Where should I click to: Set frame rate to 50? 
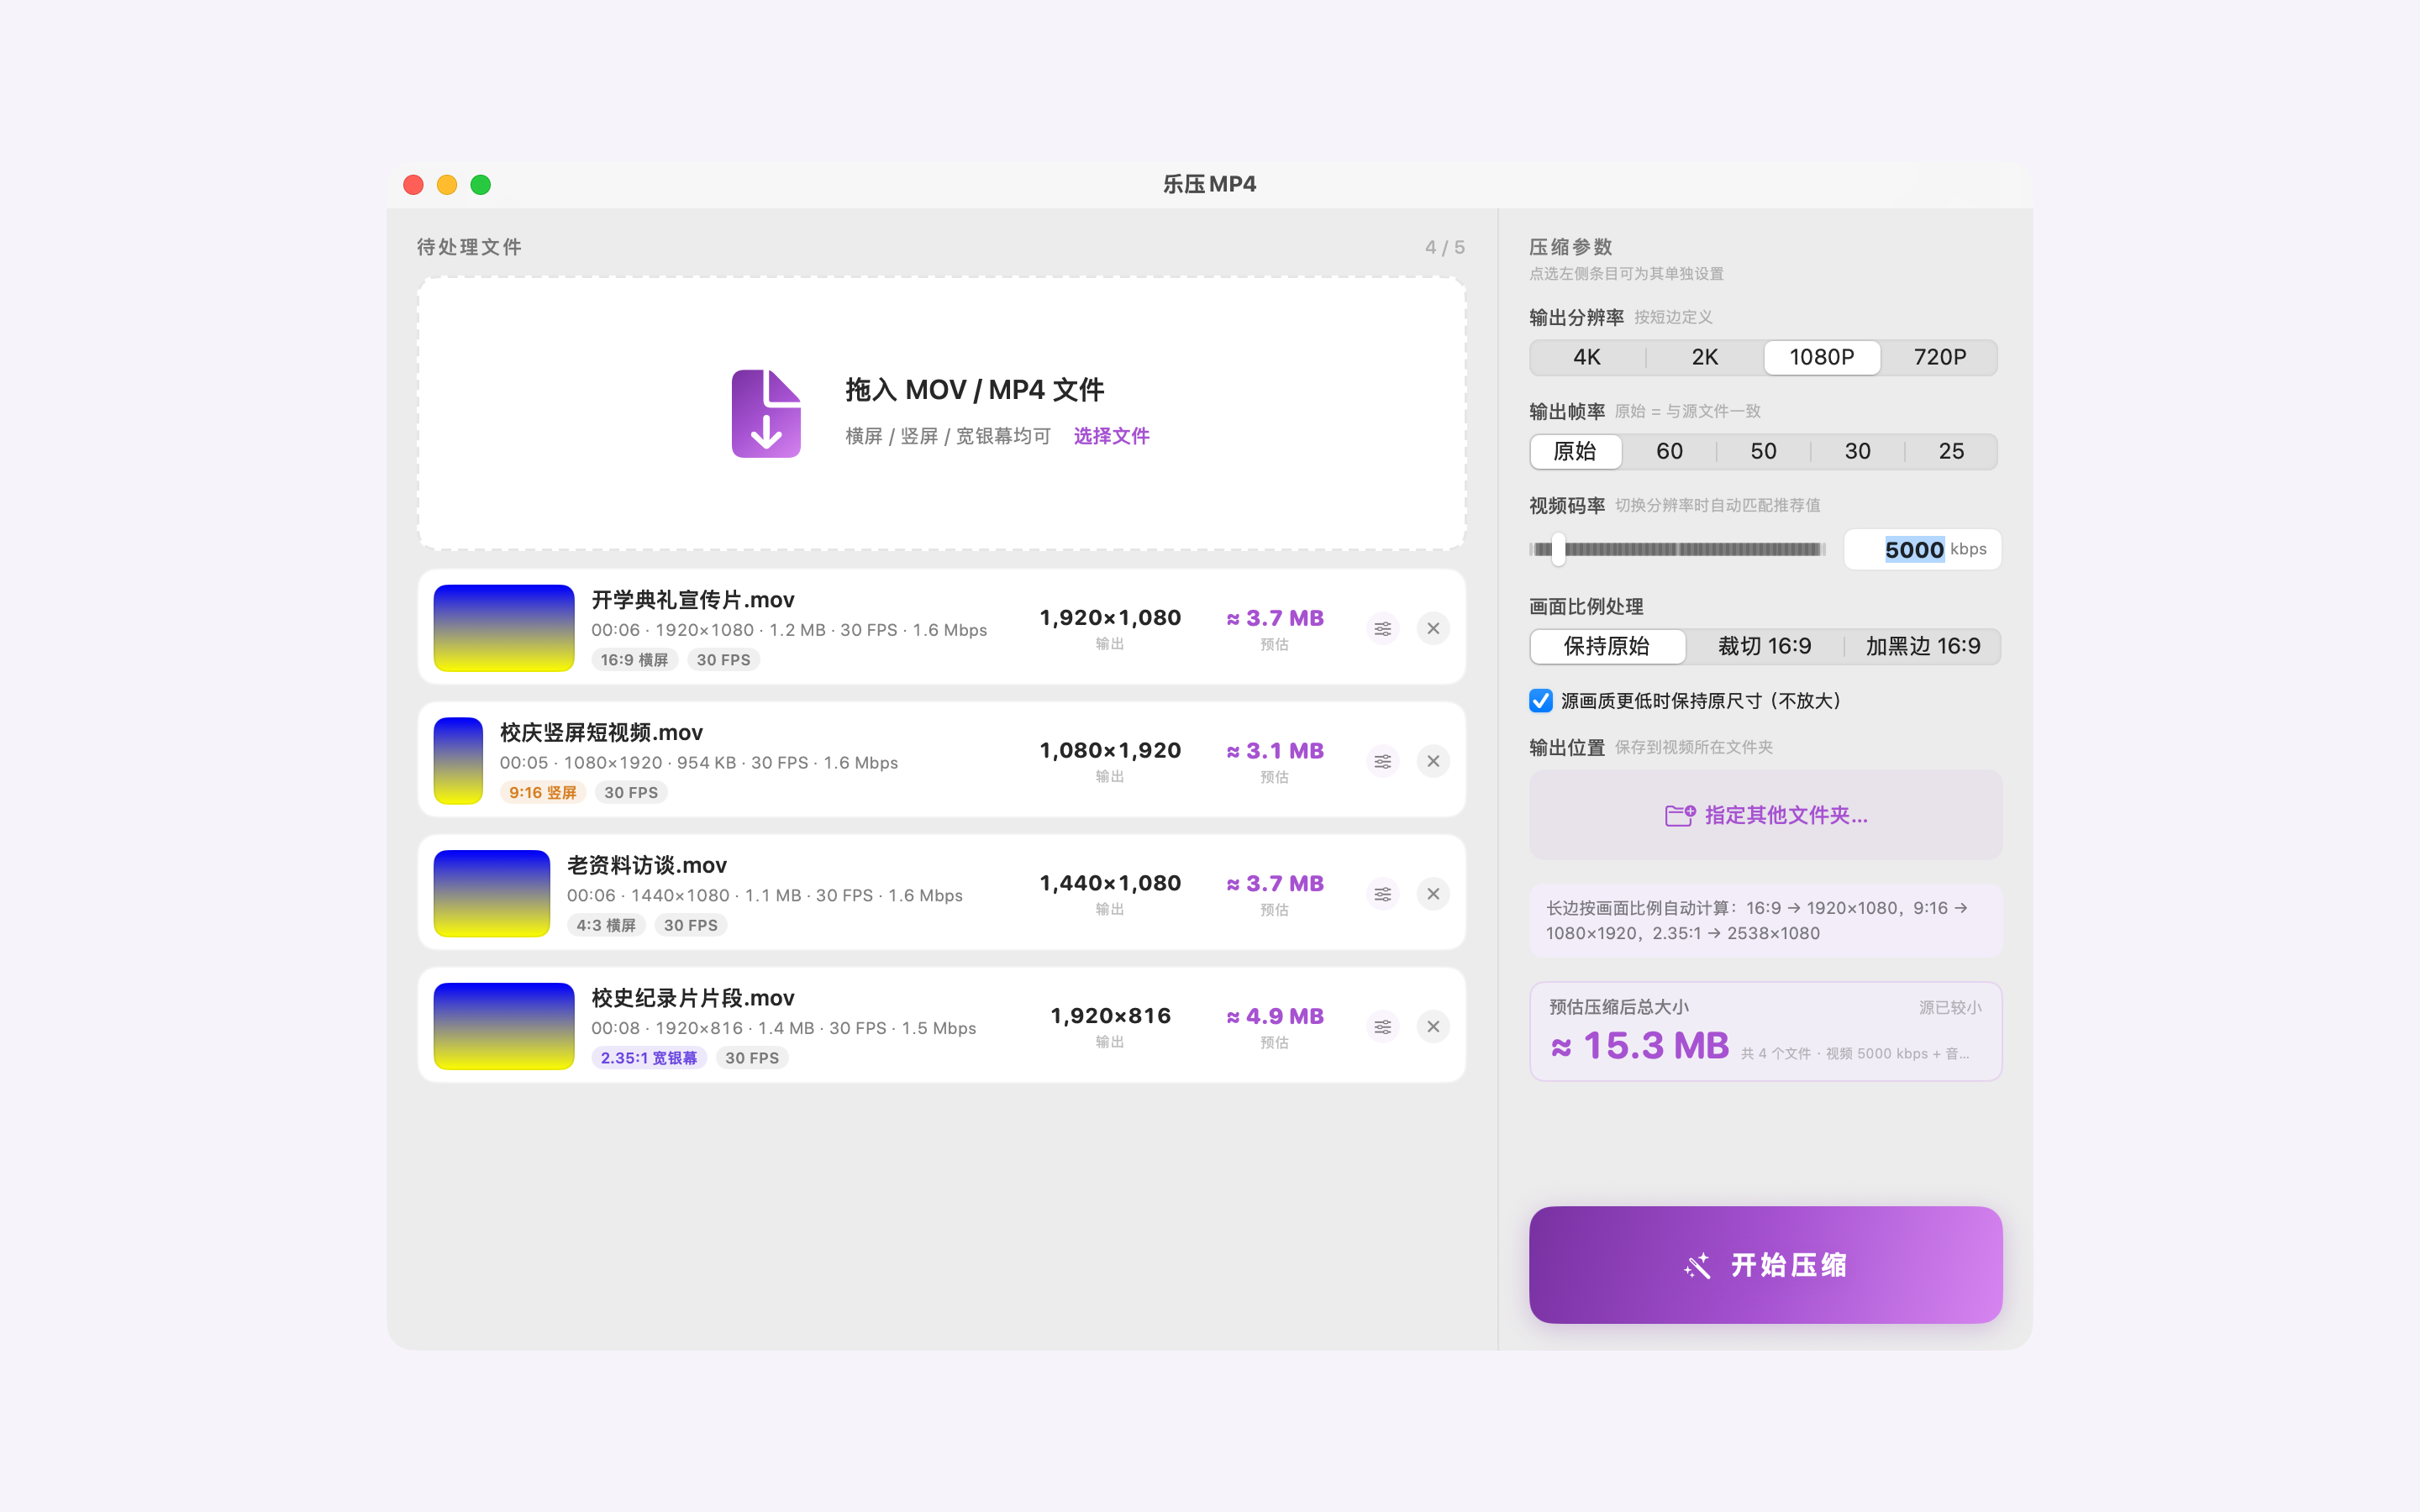1763,451
